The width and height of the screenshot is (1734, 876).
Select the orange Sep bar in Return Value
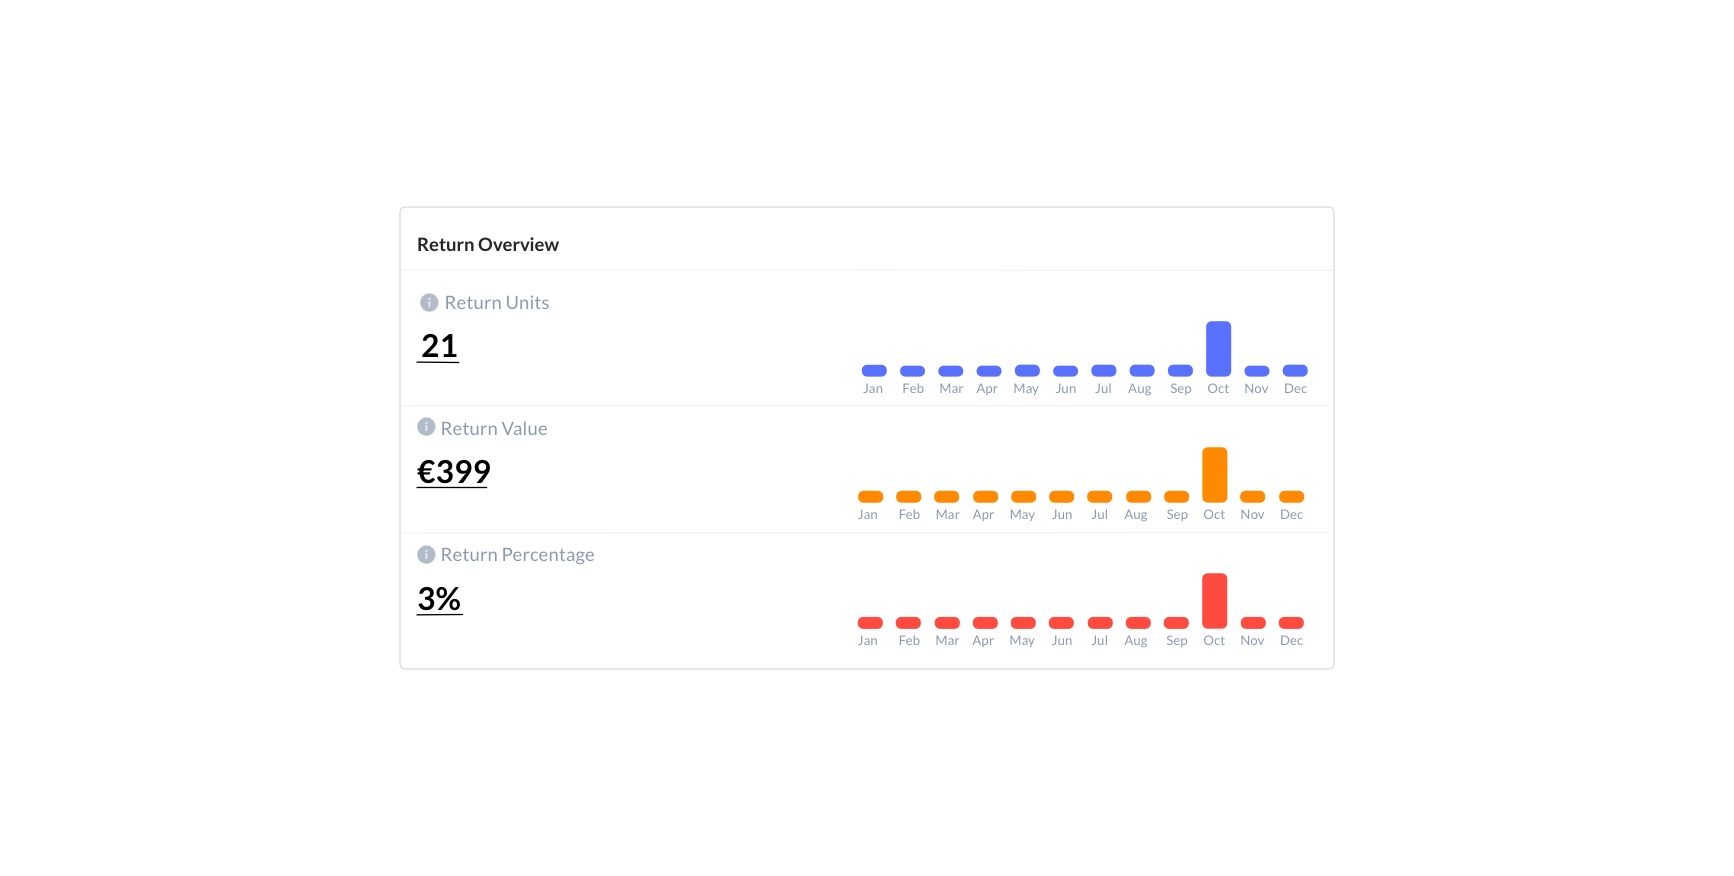(x=1177, y=497)
